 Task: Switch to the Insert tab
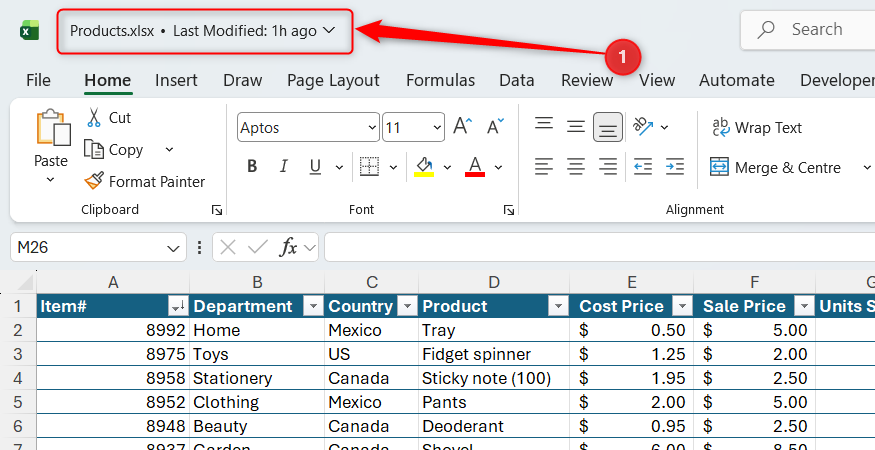point(176,80)
